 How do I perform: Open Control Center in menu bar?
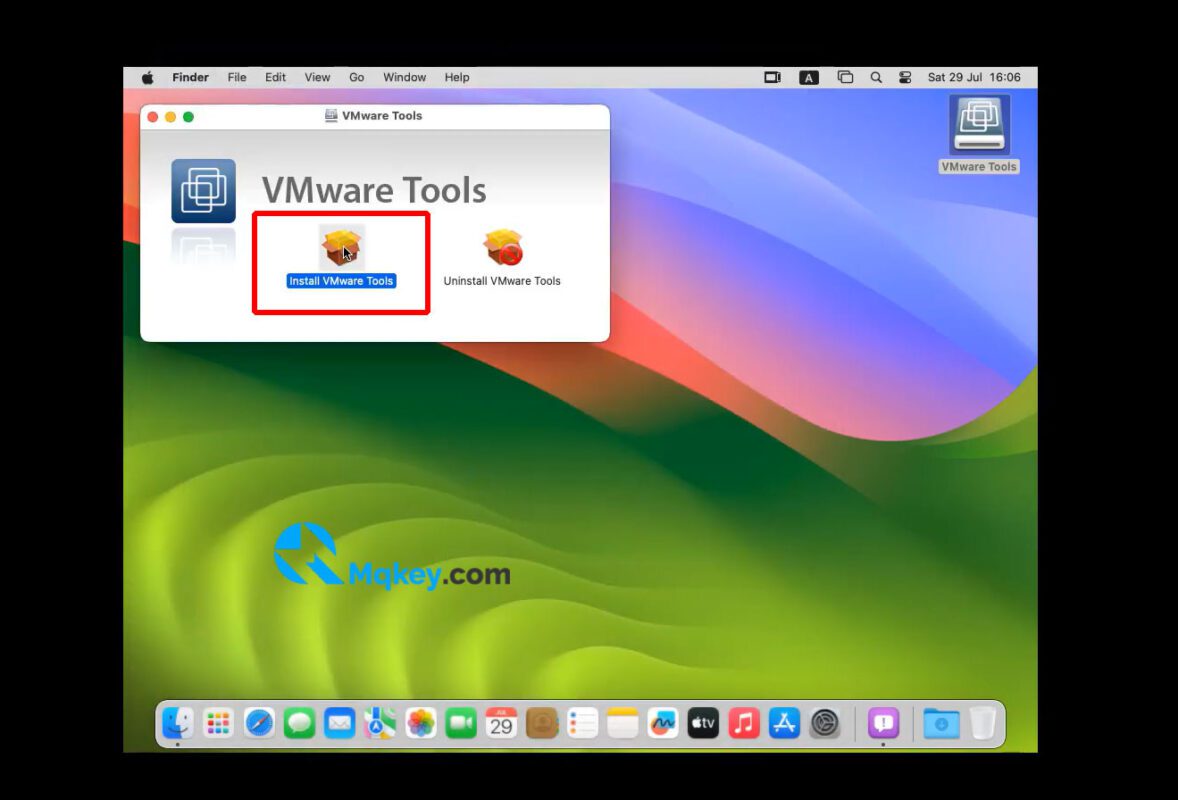pos(905,77)
